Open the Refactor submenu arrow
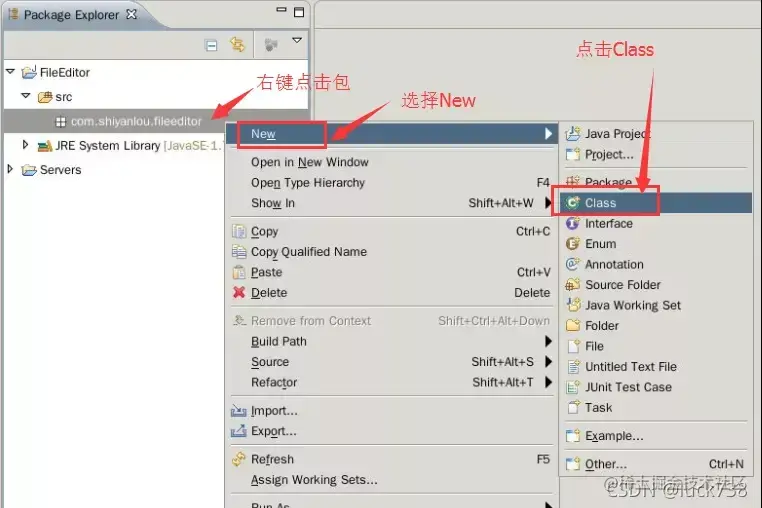This screenshot has height=508, width=762. (x=548, y=382)
